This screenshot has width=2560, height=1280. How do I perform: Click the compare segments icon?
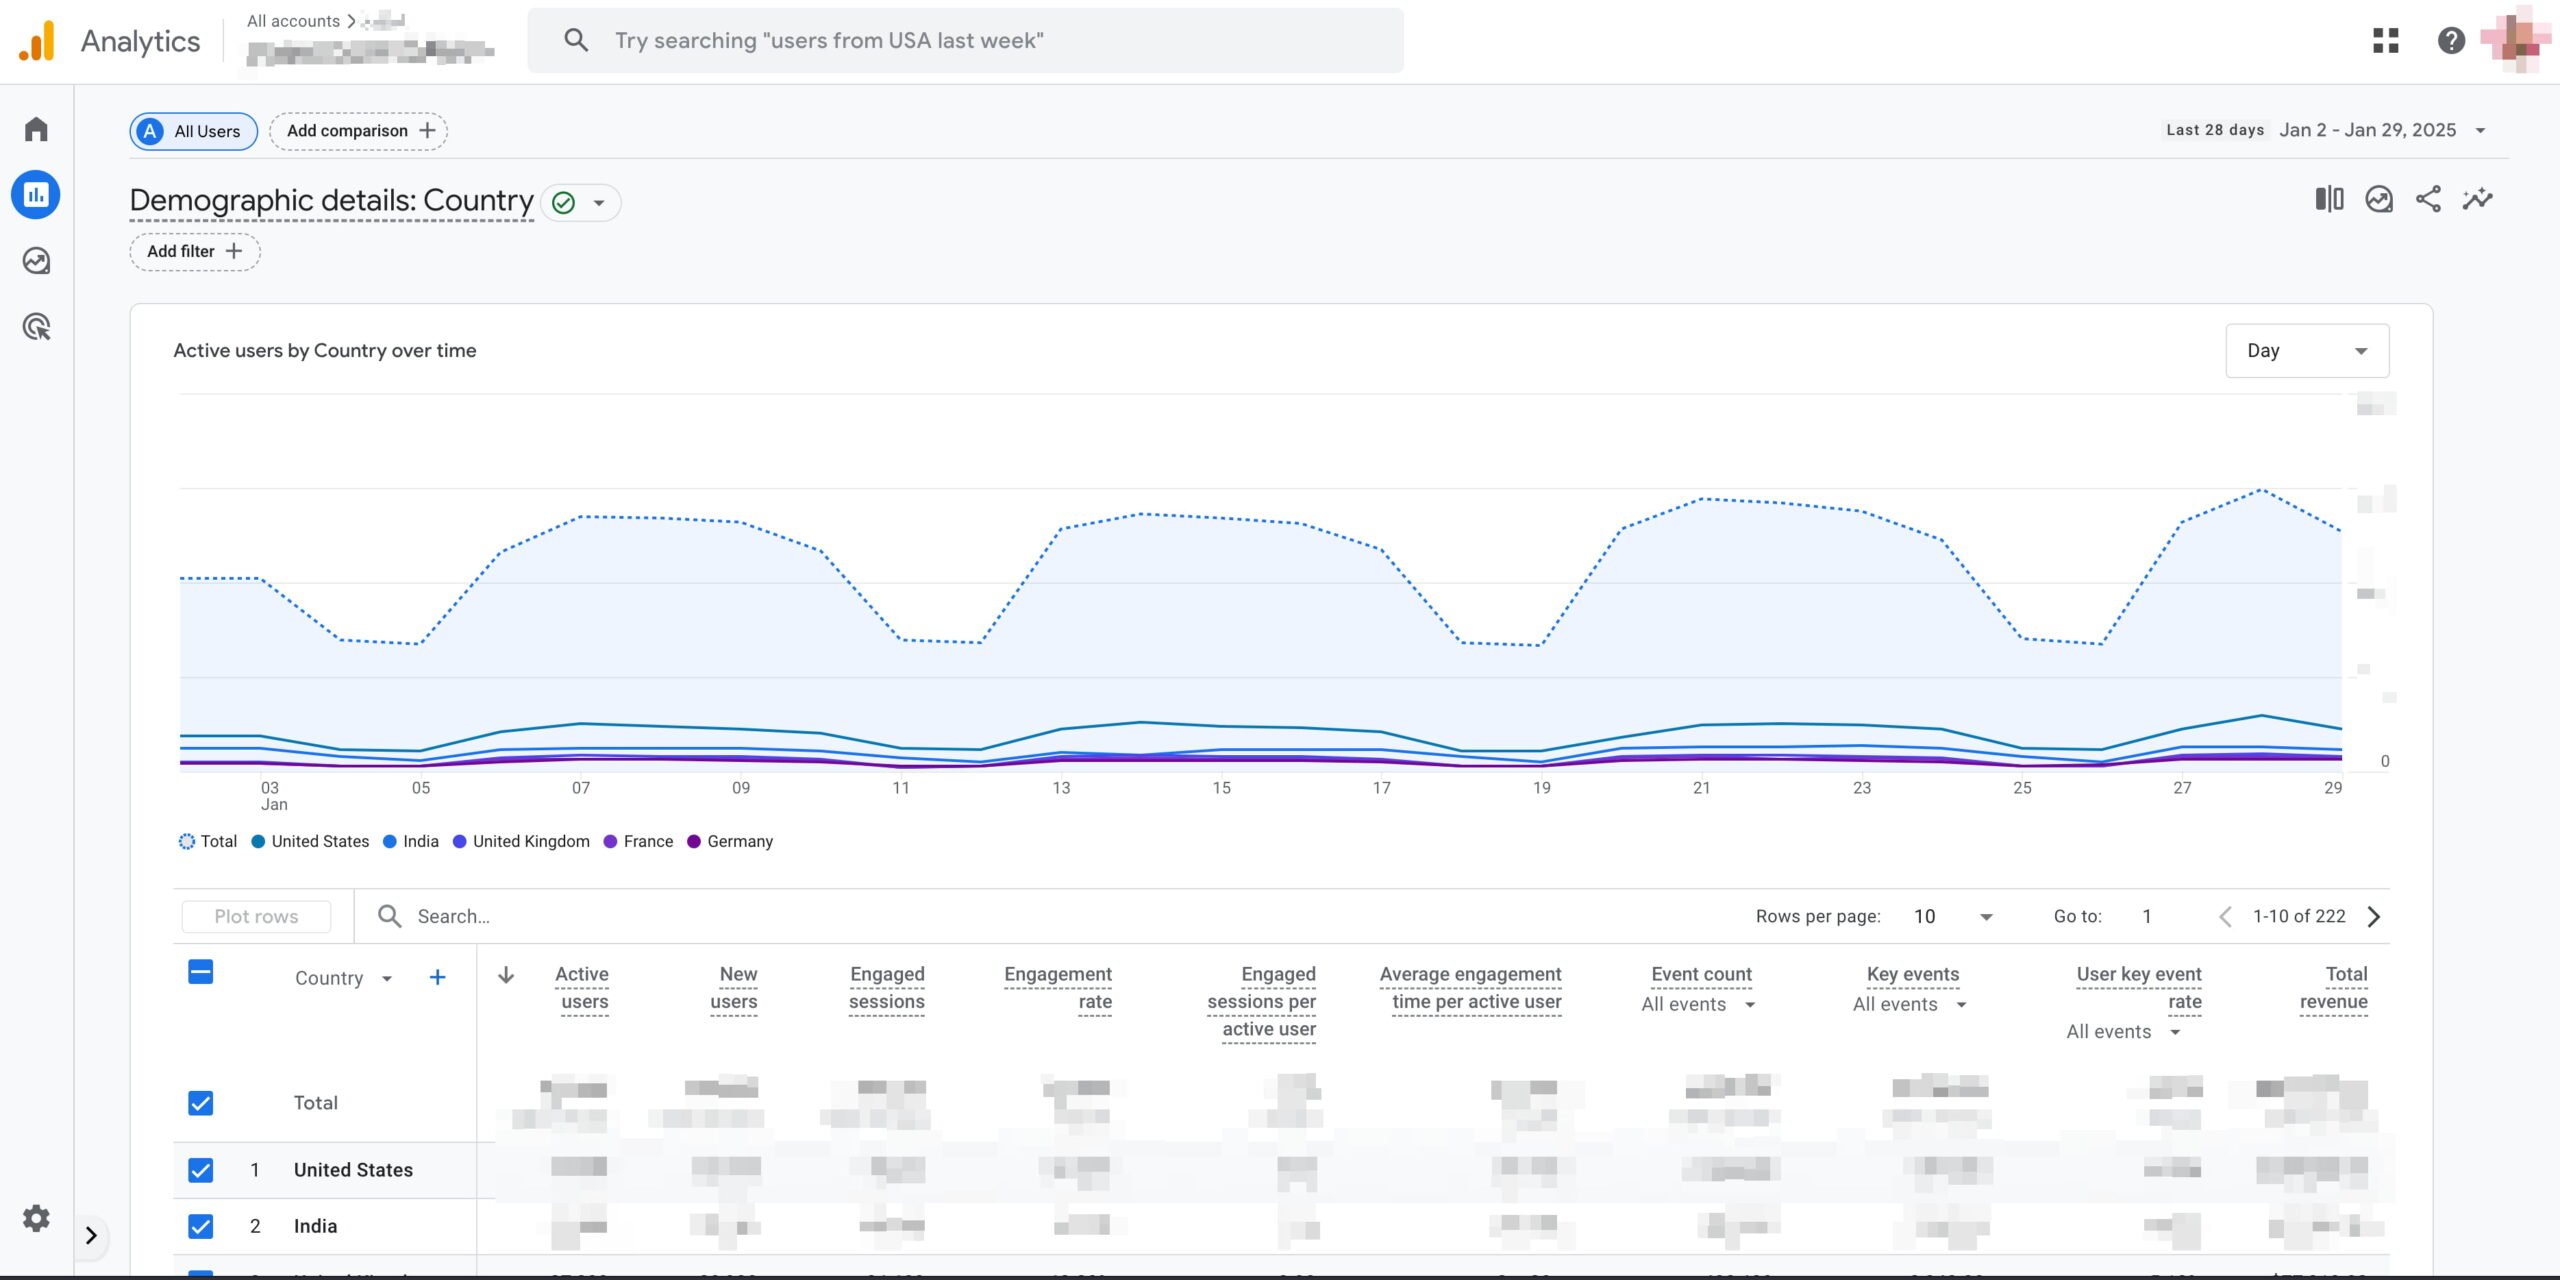point(2328,199)
